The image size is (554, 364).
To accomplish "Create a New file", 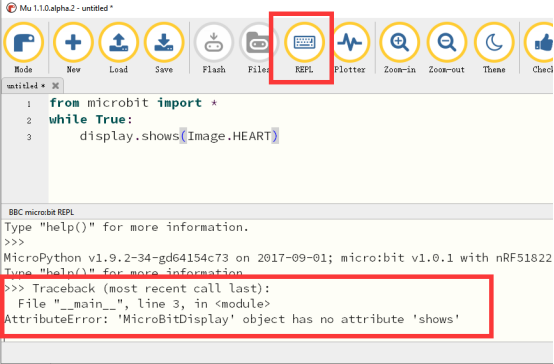I will [x=73, y=48].
